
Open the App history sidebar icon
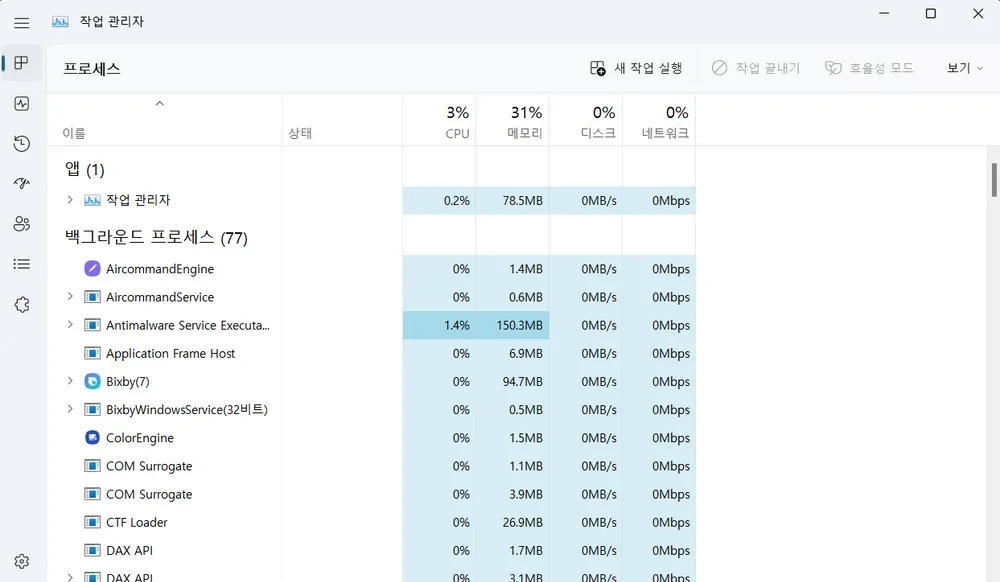click(22, 143)
